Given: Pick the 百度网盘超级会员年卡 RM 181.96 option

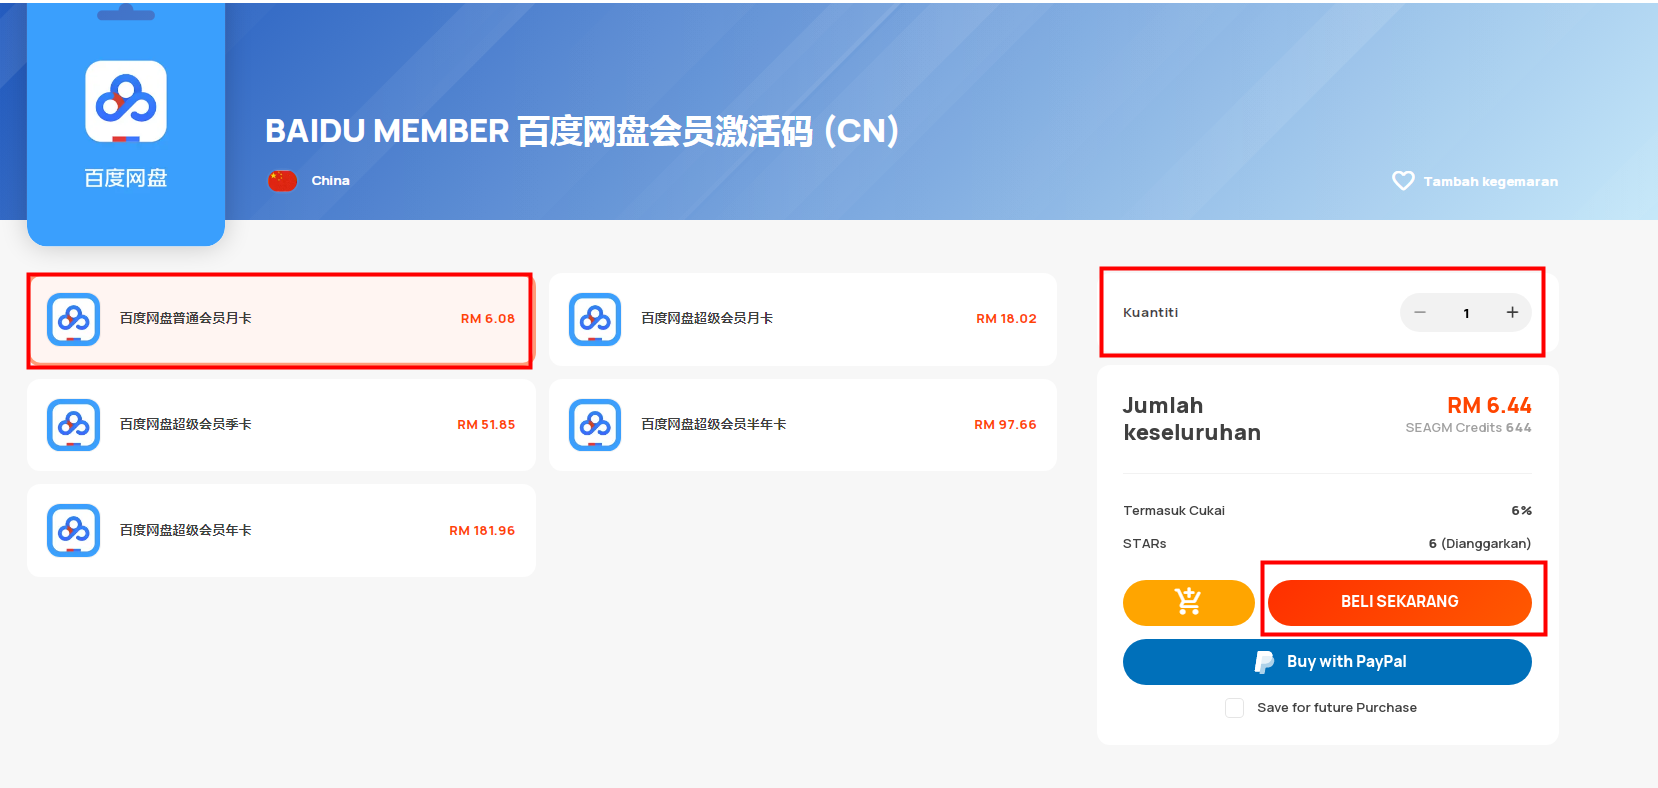Looking at the screenshot, I should coord(281,530).
